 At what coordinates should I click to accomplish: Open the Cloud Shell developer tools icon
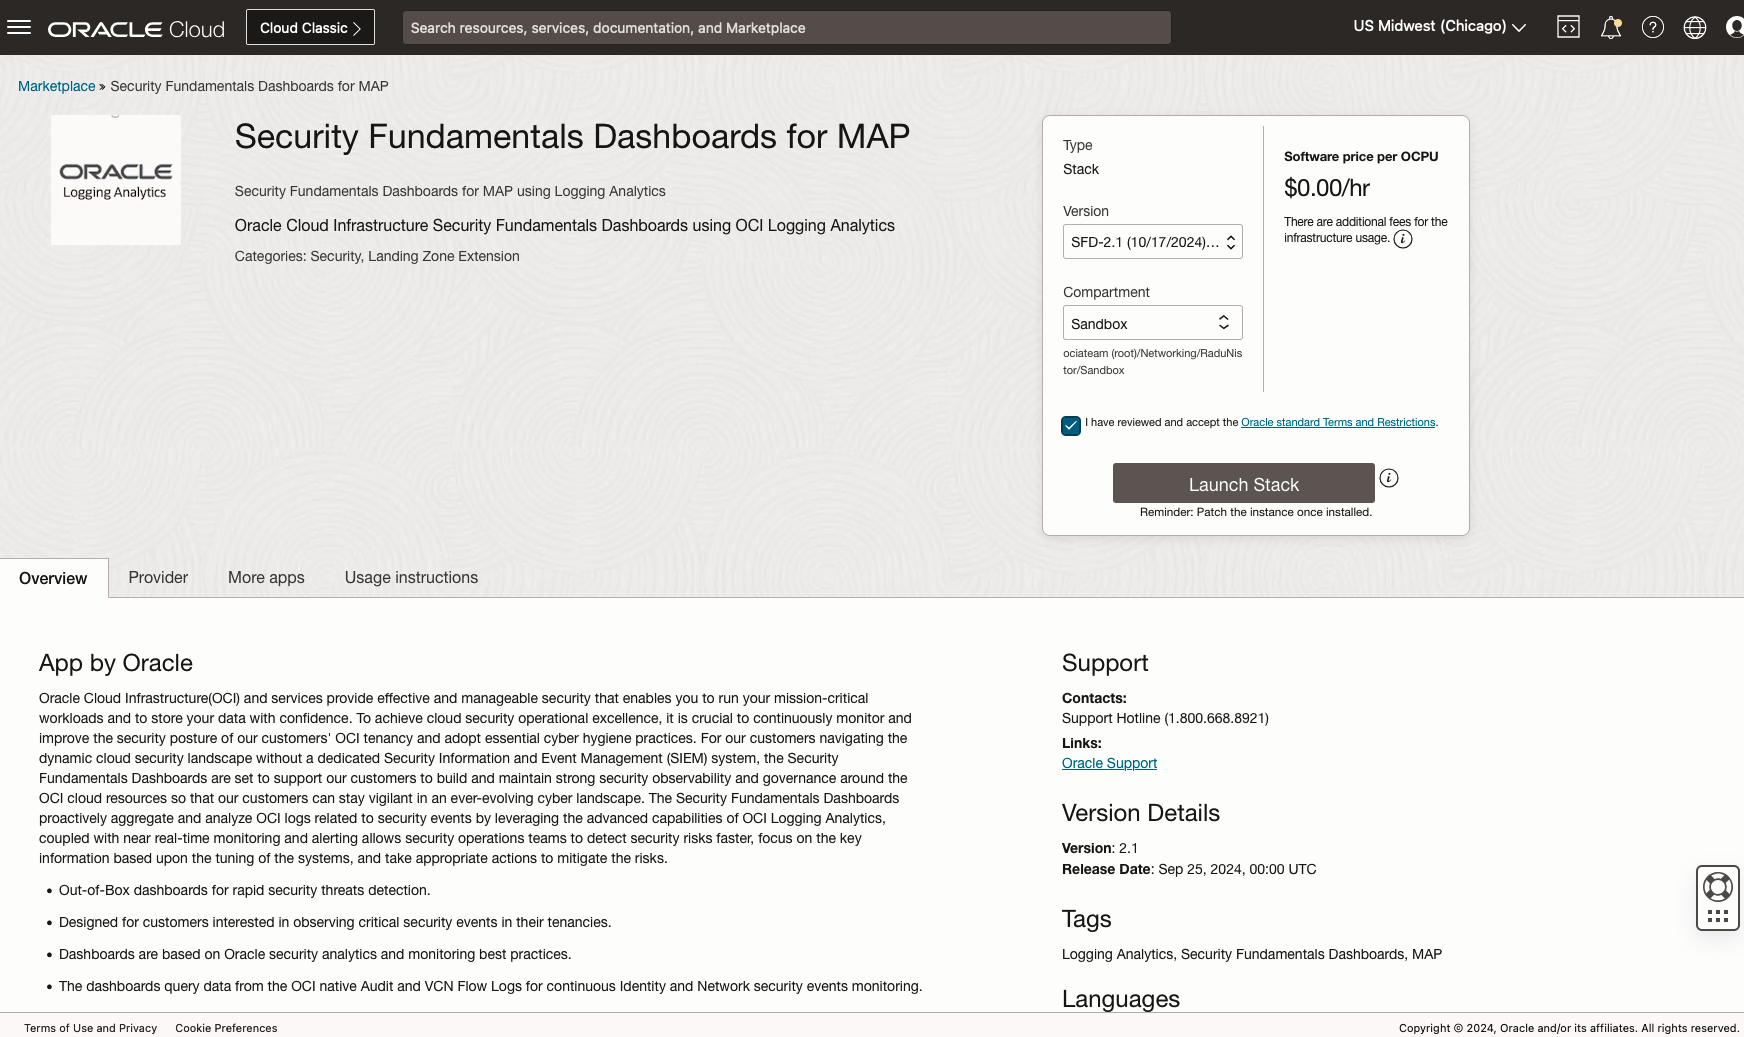[x=1568, y=27]
